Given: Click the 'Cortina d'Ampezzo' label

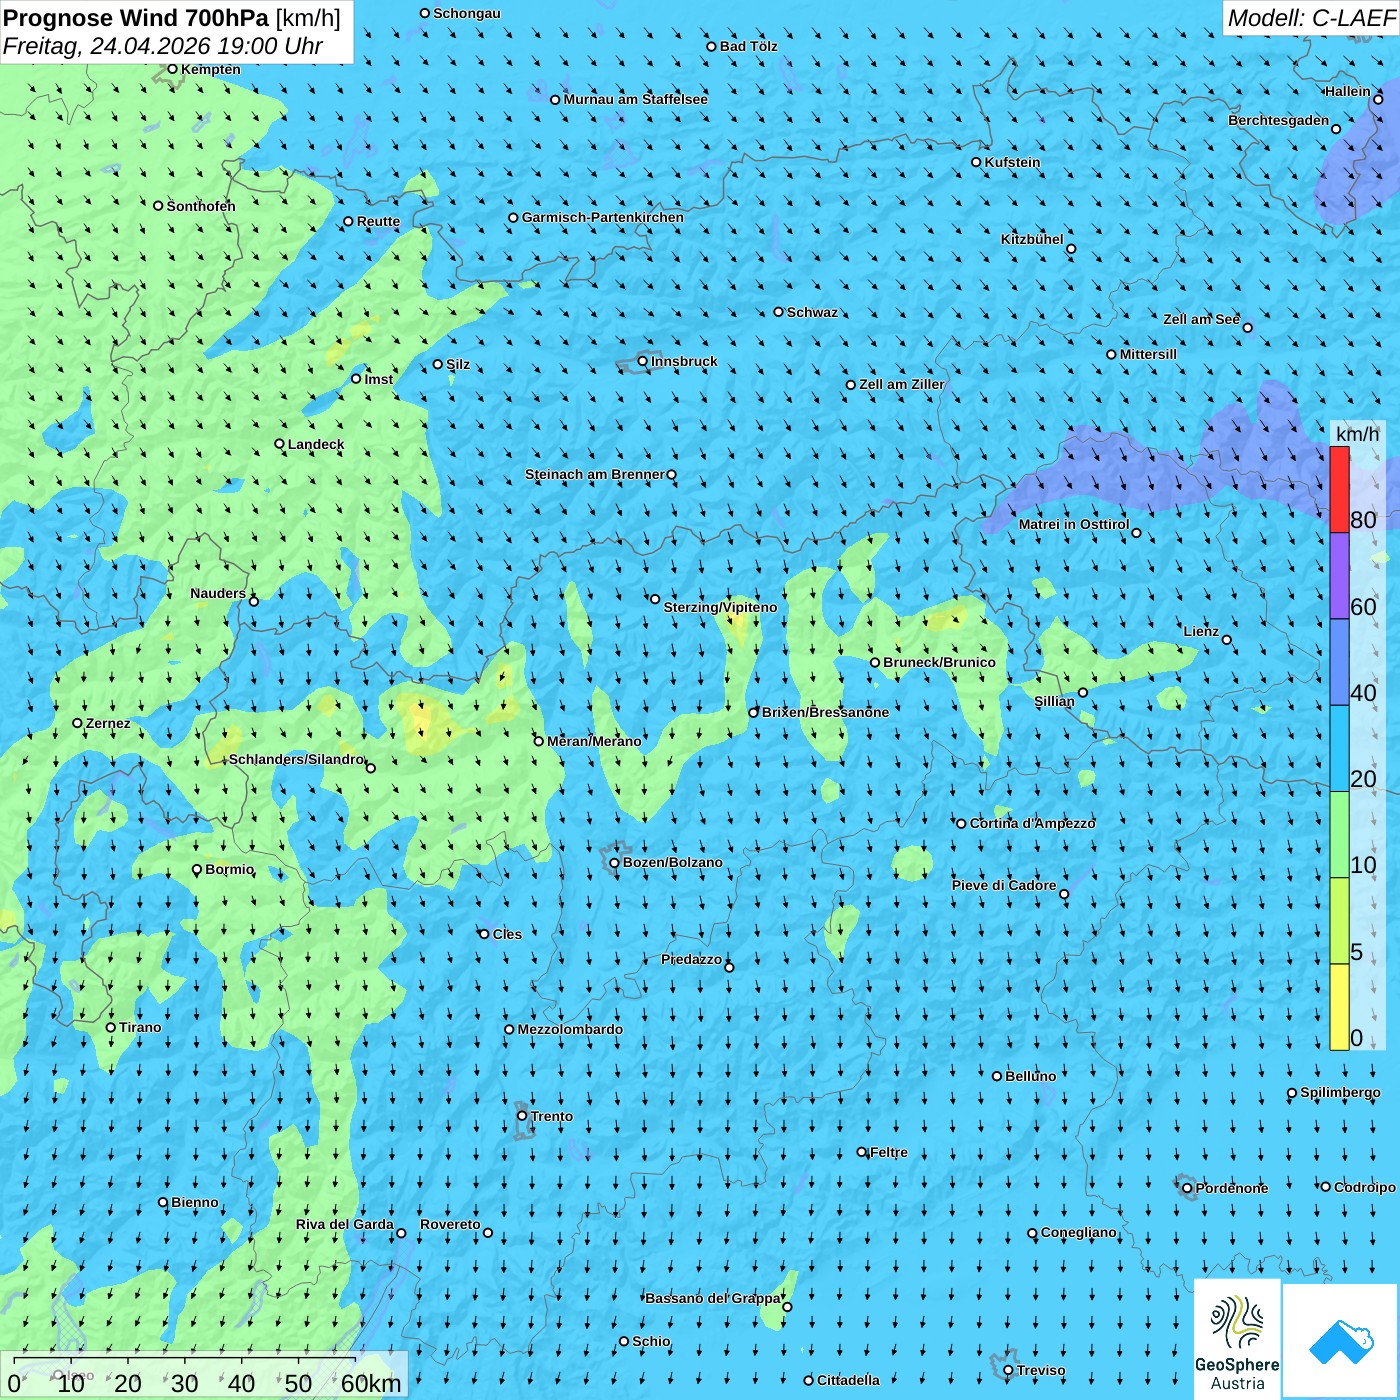Looking at the screenshot, I should pos(1033,823).
